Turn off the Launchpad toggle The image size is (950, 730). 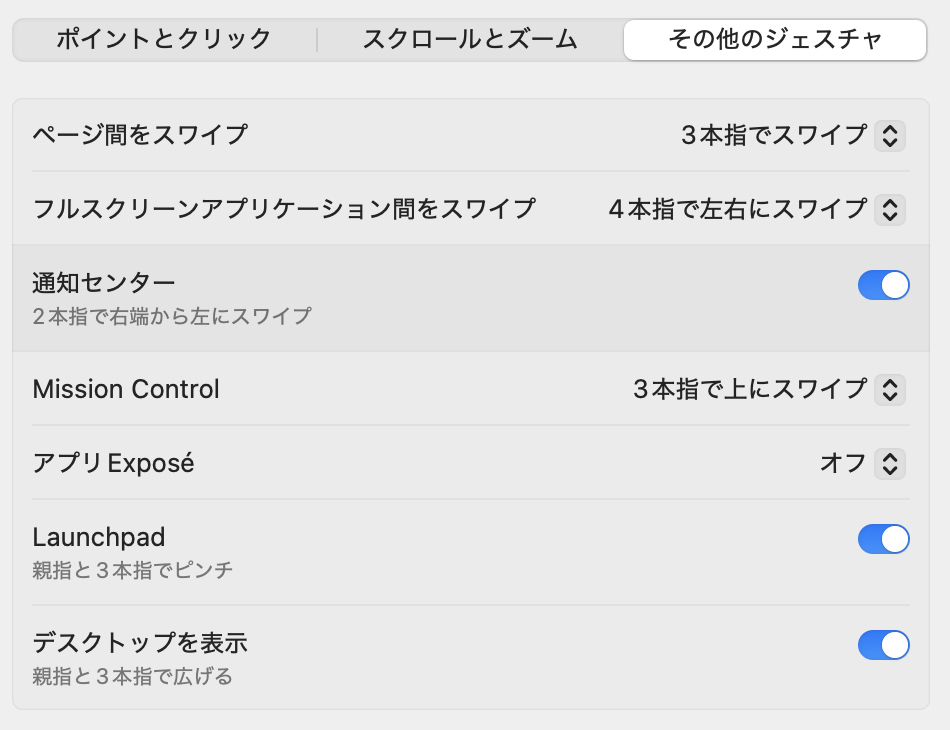point(883,540)
